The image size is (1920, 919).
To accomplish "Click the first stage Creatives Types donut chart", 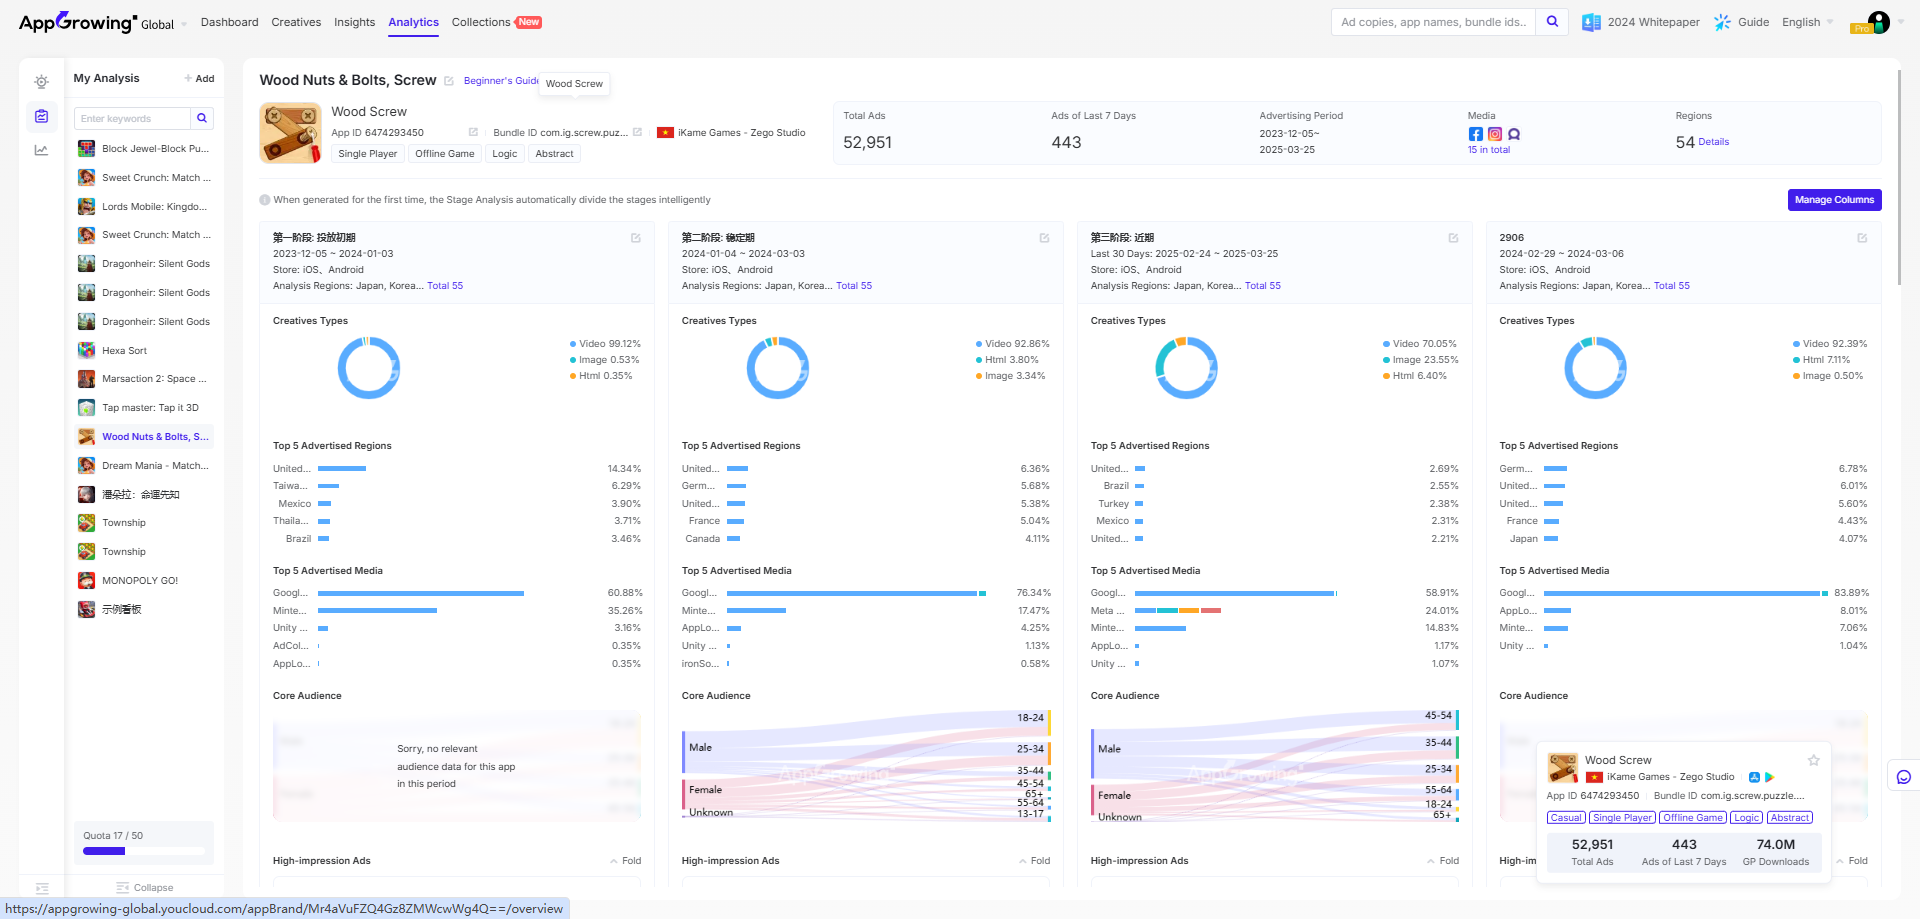I will (x=369, y=368).
